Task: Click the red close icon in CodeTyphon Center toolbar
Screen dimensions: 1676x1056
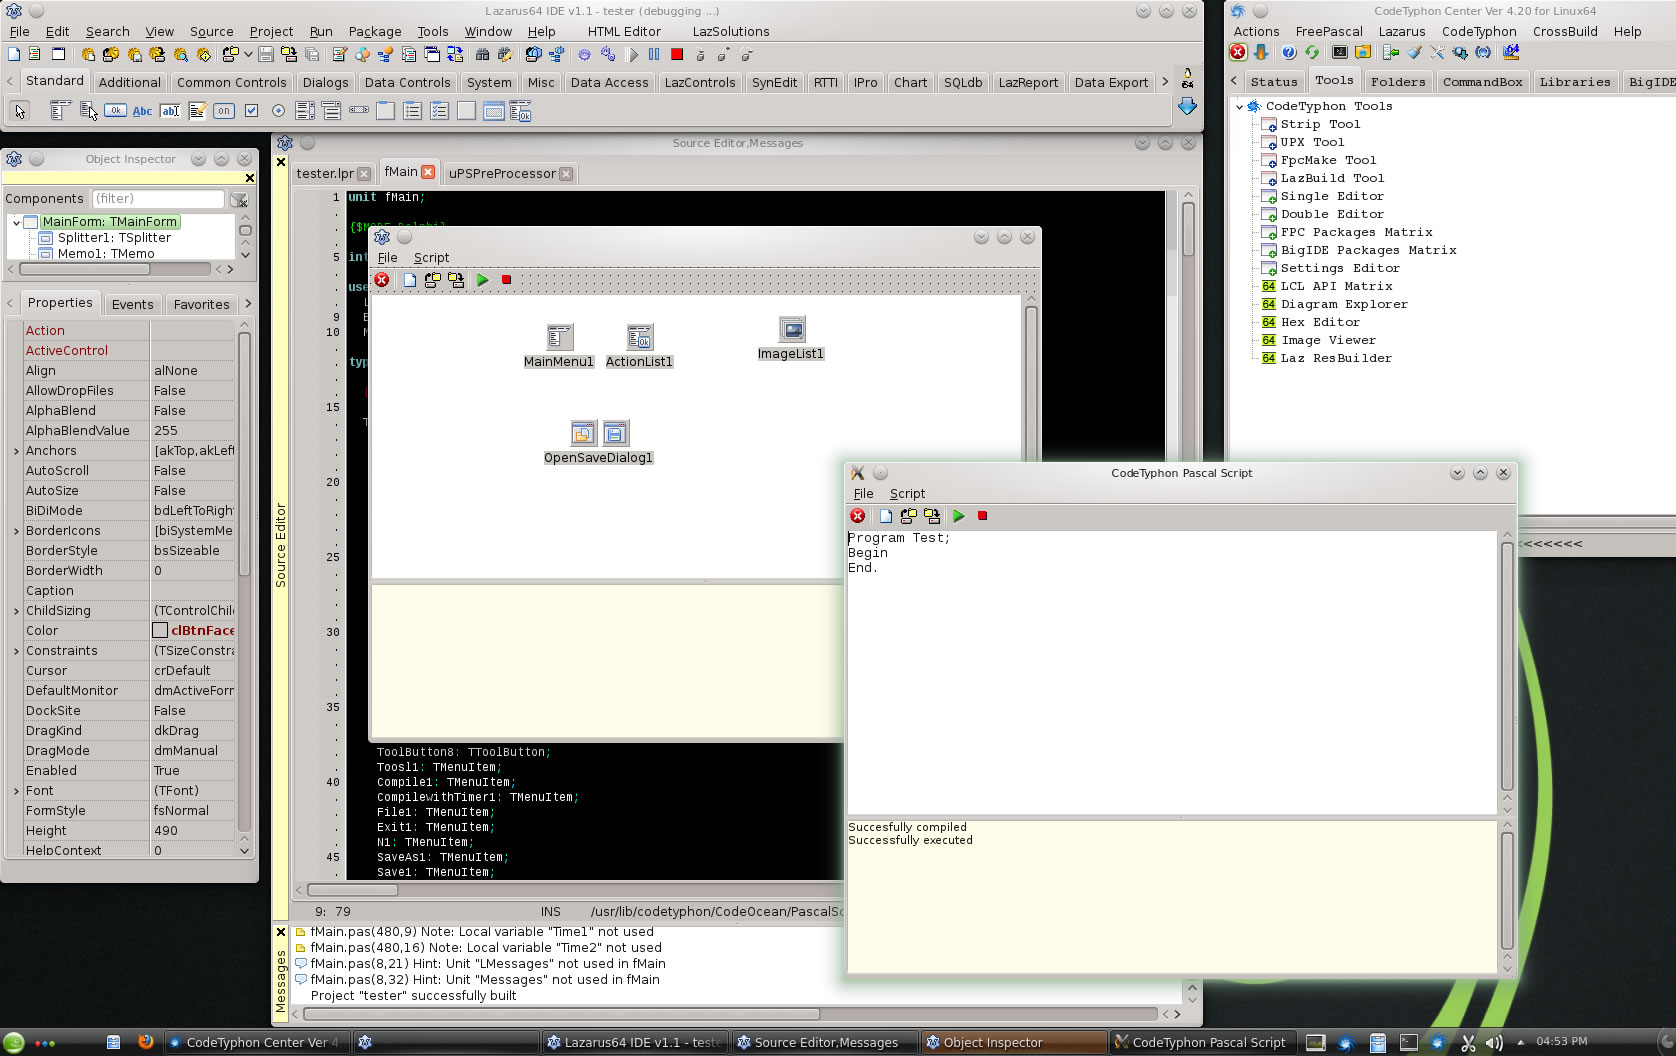Action: 1238,52
